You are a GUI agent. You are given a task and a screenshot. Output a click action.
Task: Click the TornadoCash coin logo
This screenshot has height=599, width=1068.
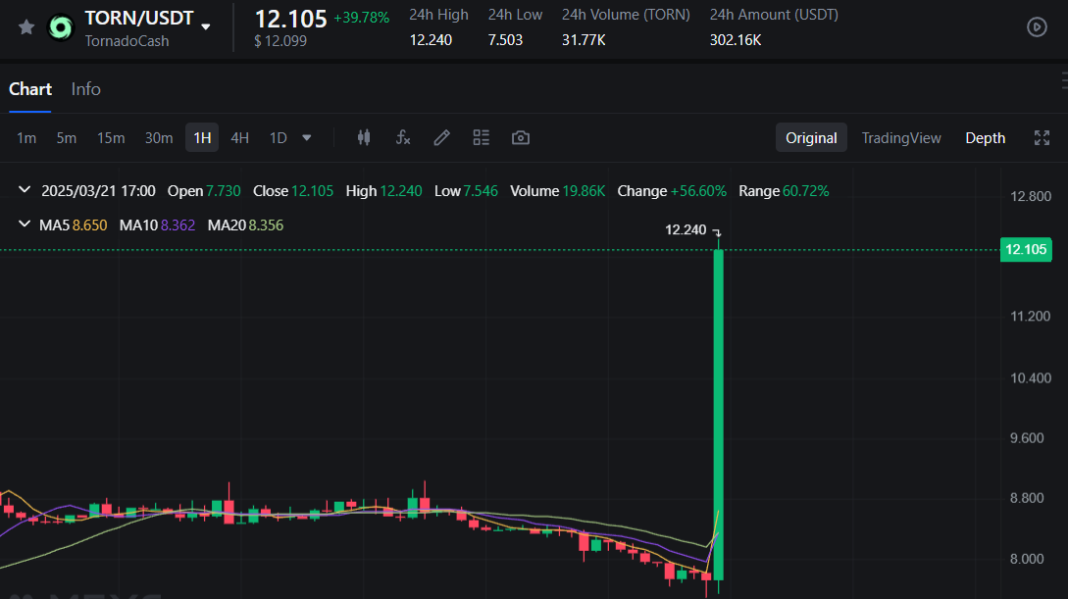pyautogui.click(x=62, y=28)
